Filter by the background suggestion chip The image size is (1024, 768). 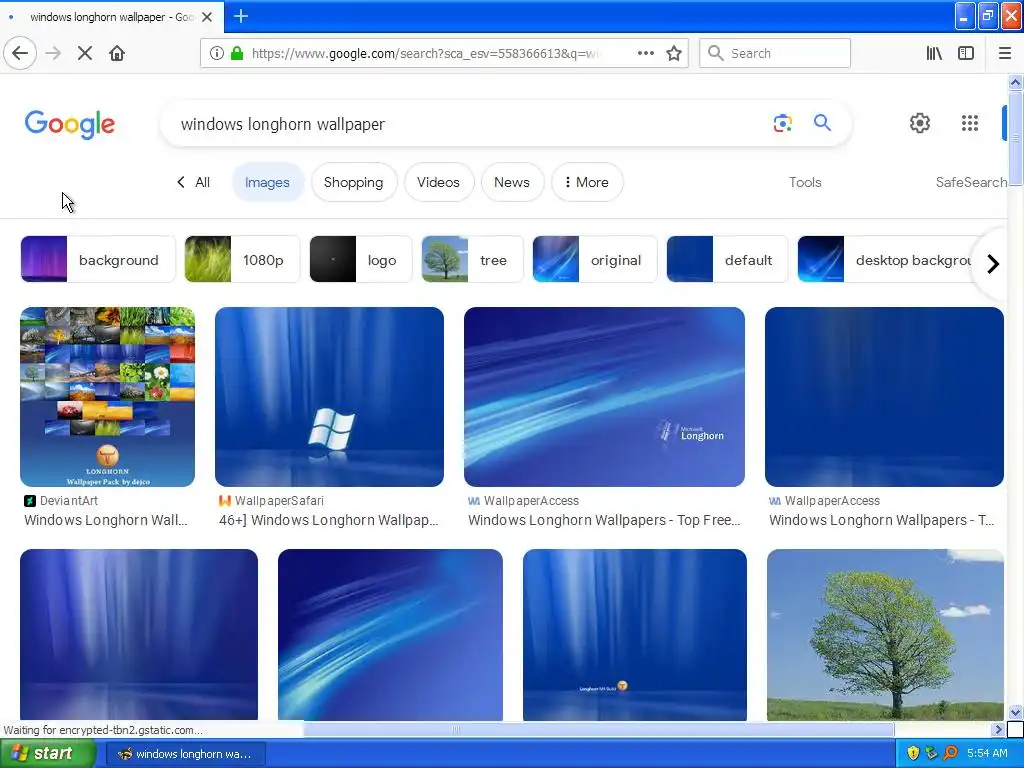[98, 259]
